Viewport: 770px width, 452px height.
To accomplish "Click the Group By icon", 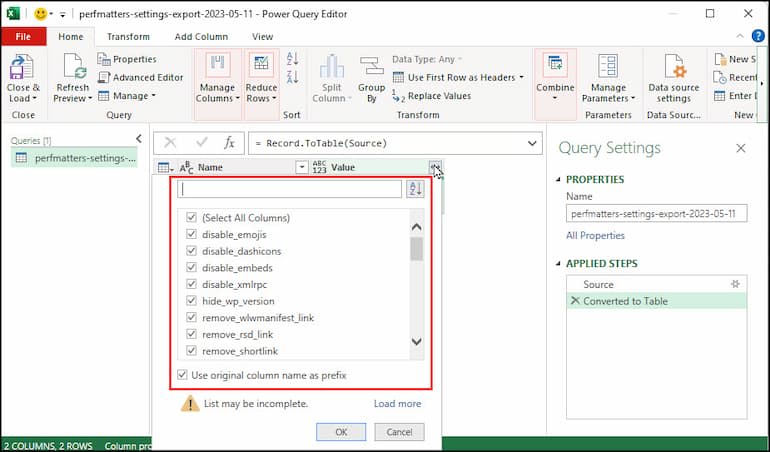I will 371,67.
